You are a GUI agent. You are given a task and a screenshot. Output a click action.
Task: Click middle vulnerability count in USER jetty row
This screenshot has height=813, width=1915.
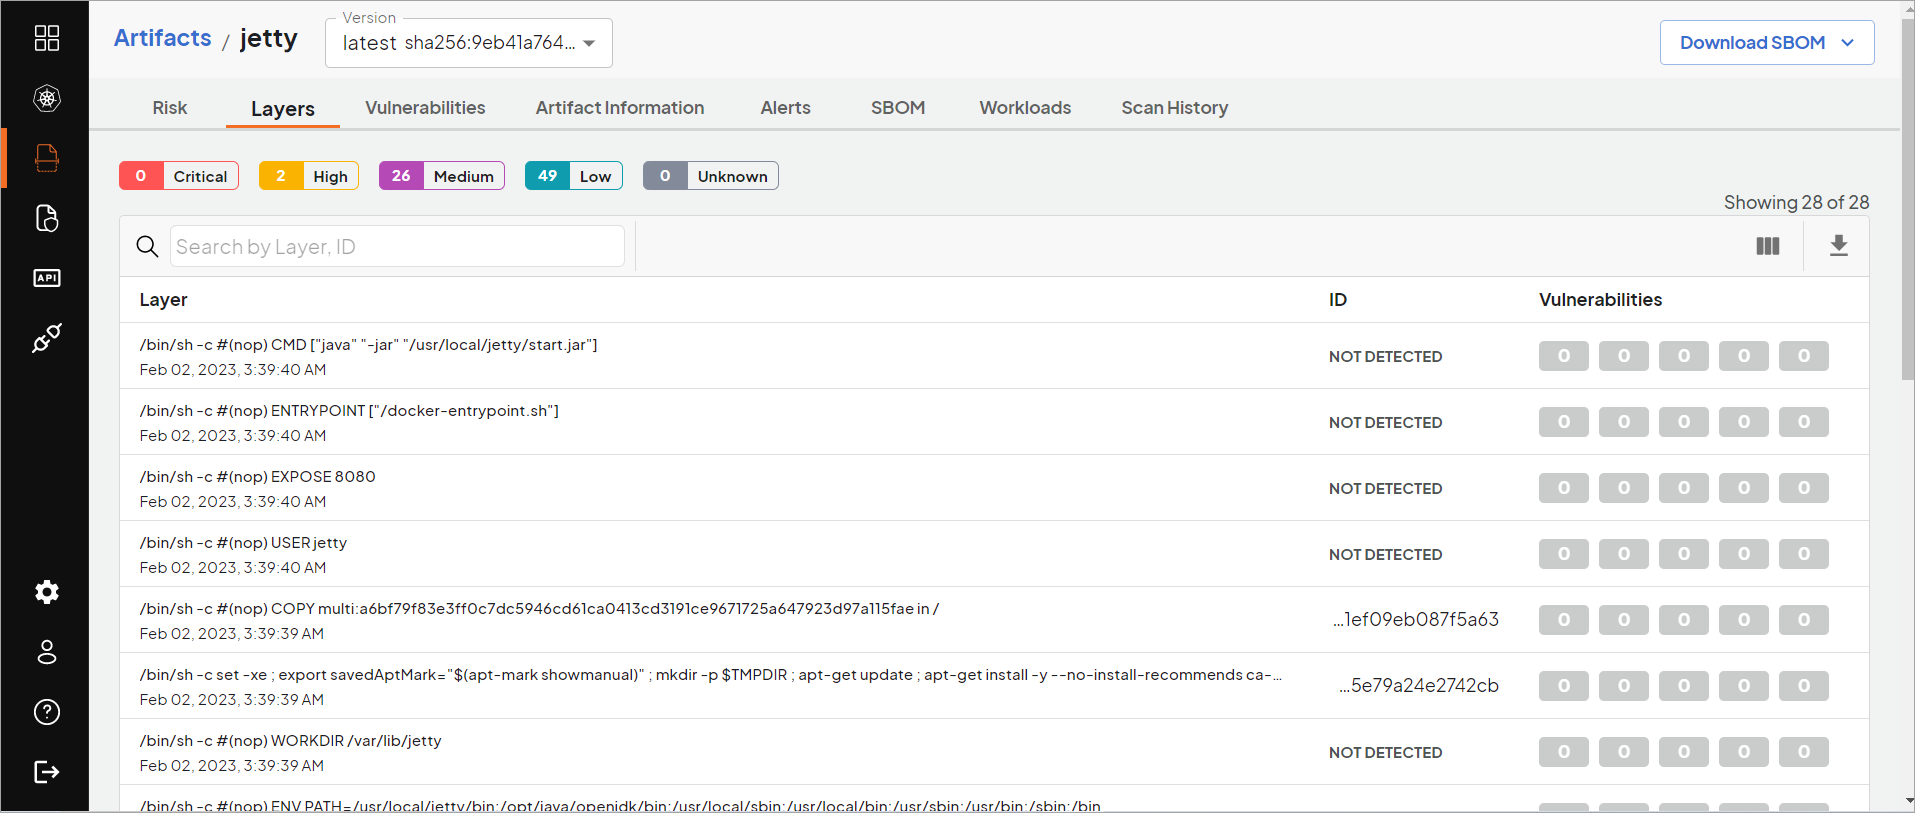coord(1684,554)
